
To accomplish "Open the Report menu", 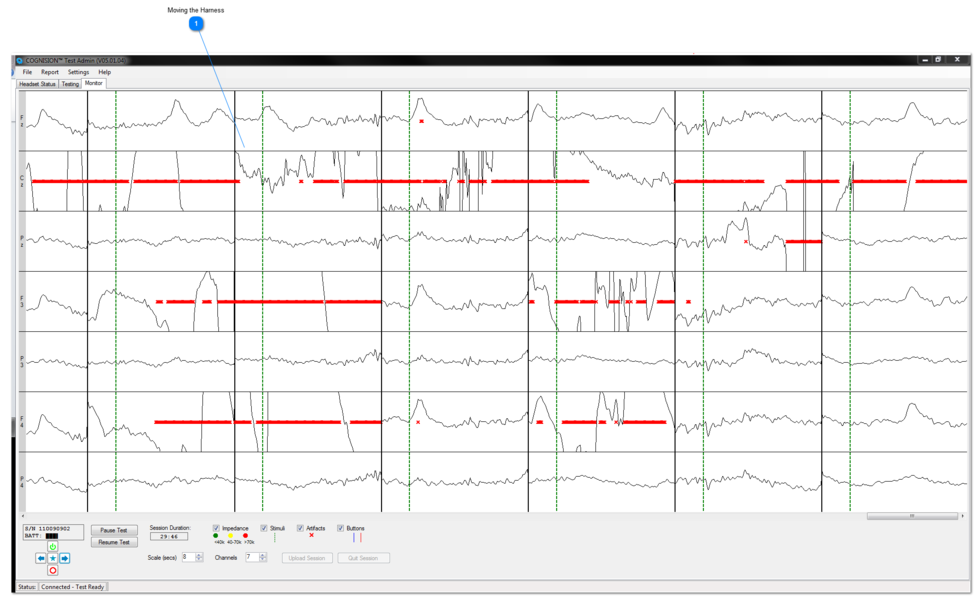I will coord(49,72).
